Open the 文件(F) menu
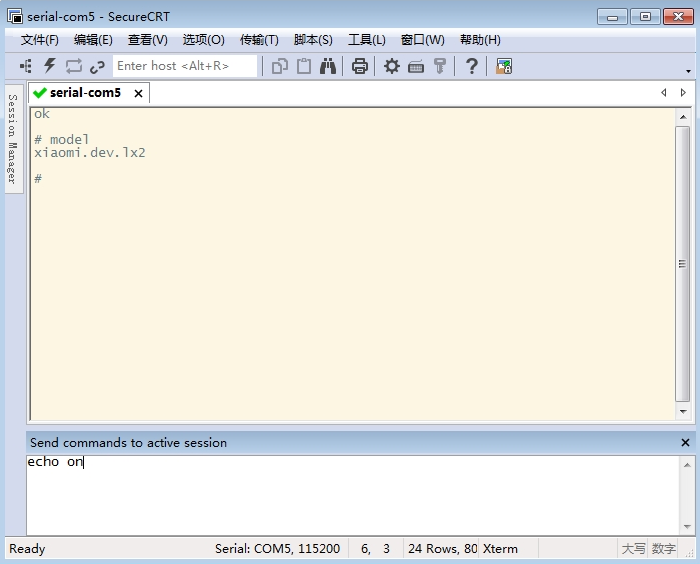 click(x=39, y=40)
